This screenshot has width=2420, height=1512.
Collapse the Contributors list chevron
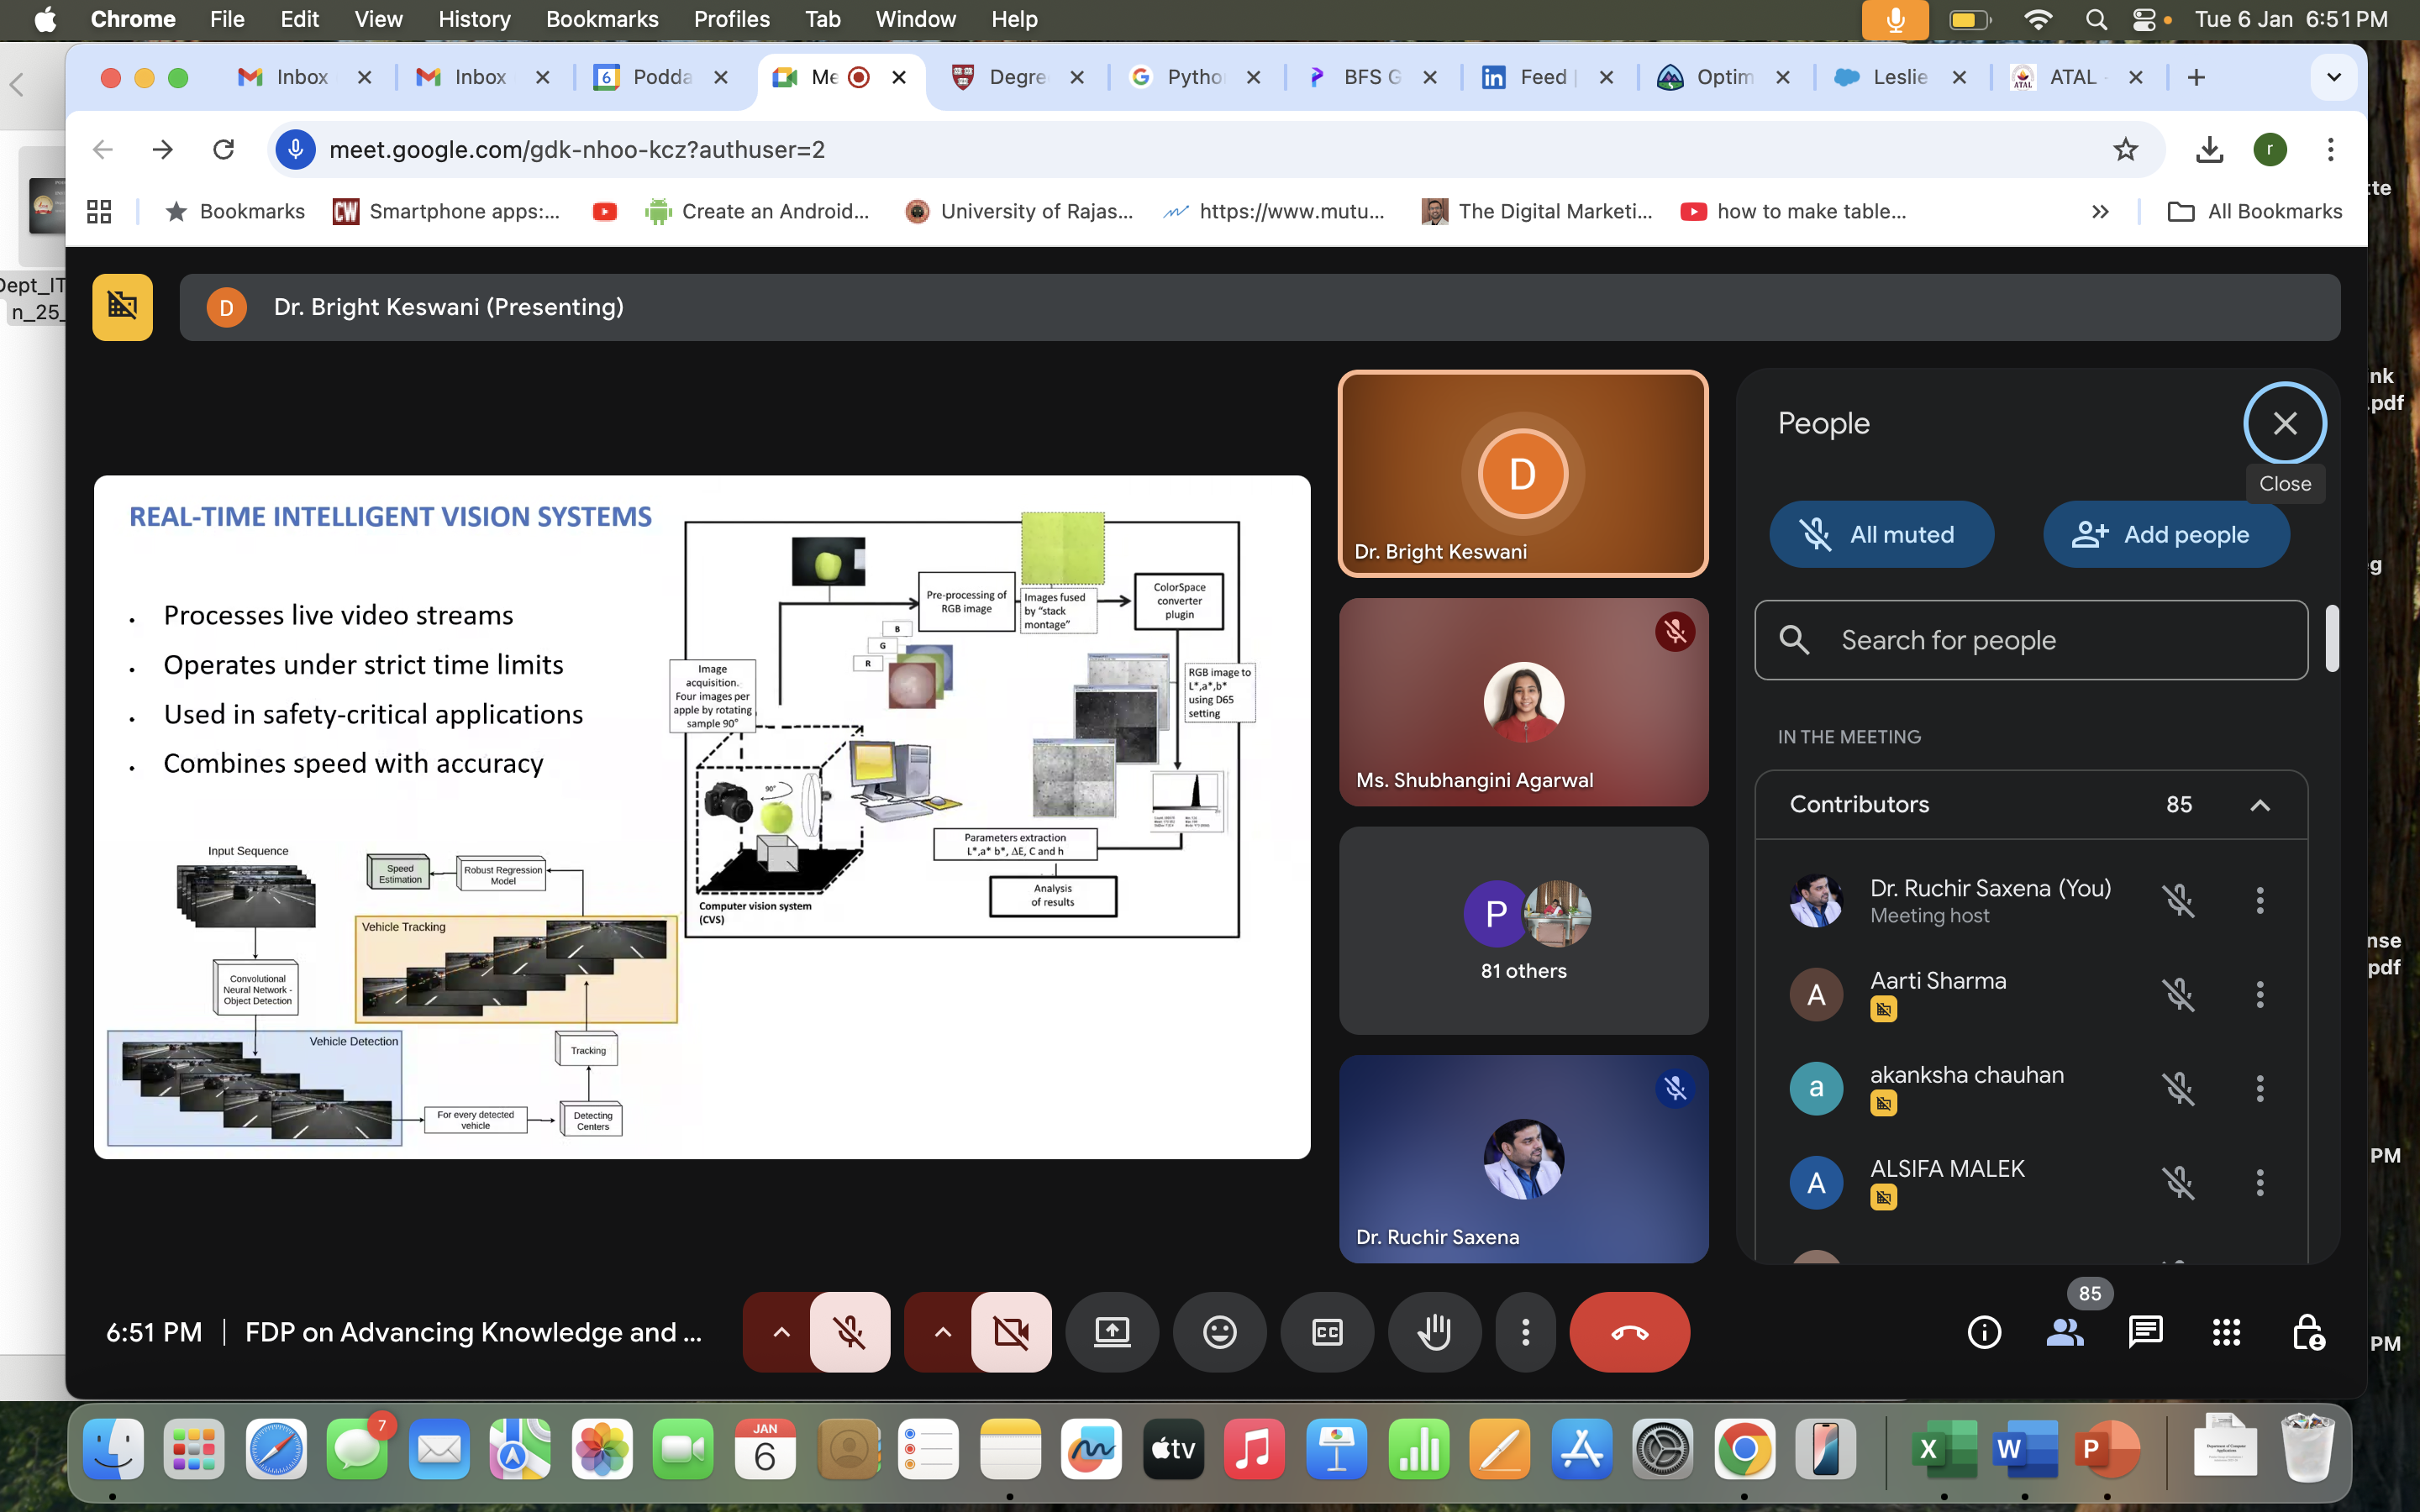(x=2260, y=805)
